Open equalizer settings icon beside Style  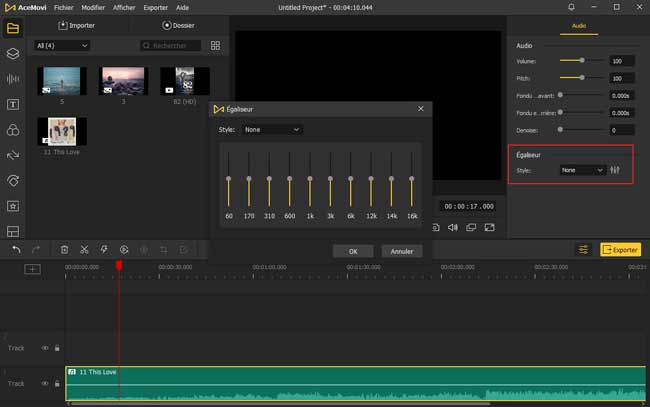pos(615,170)
